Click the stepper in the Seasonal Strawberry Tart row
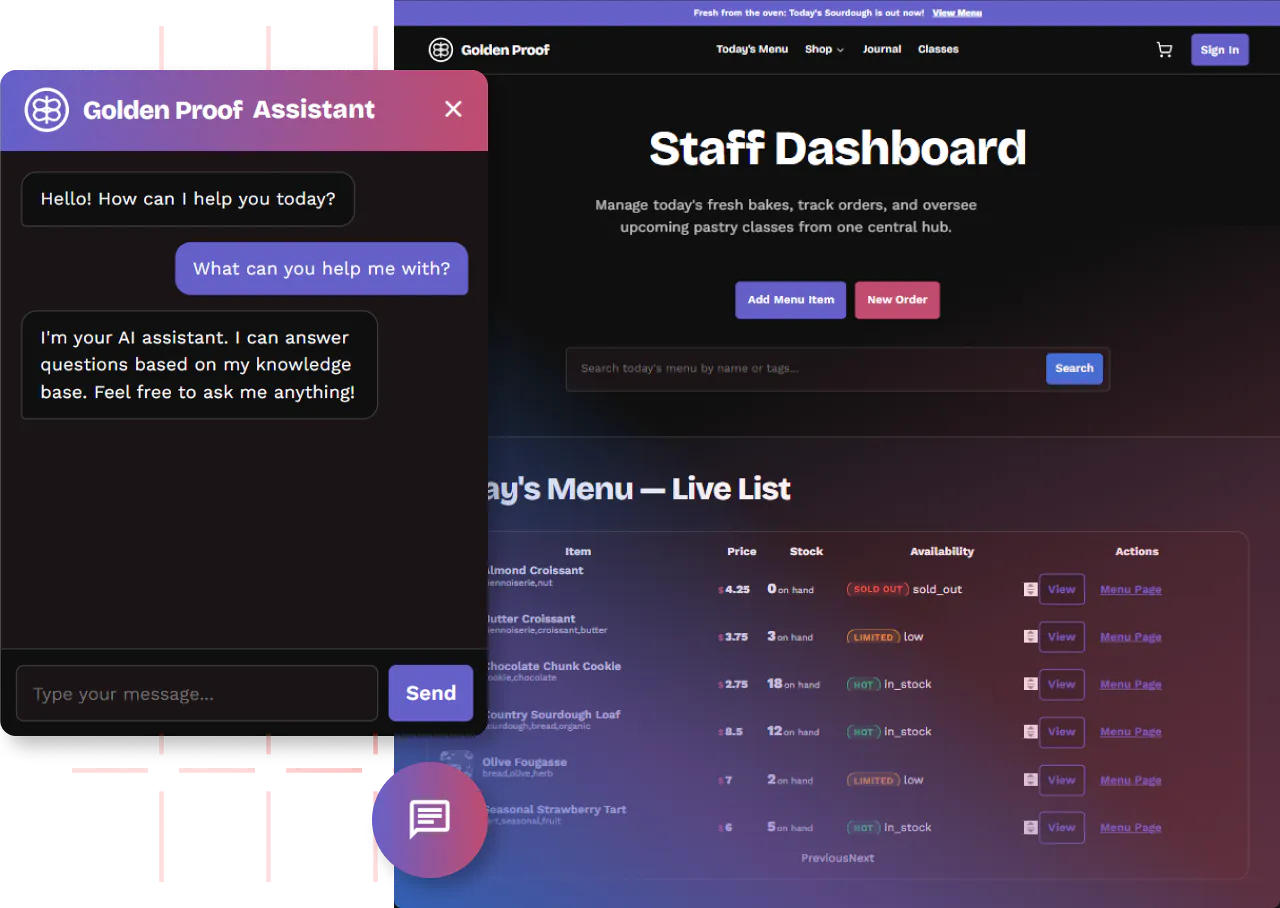Viewport: 1280px width, 908px height. click(1030, 827)
